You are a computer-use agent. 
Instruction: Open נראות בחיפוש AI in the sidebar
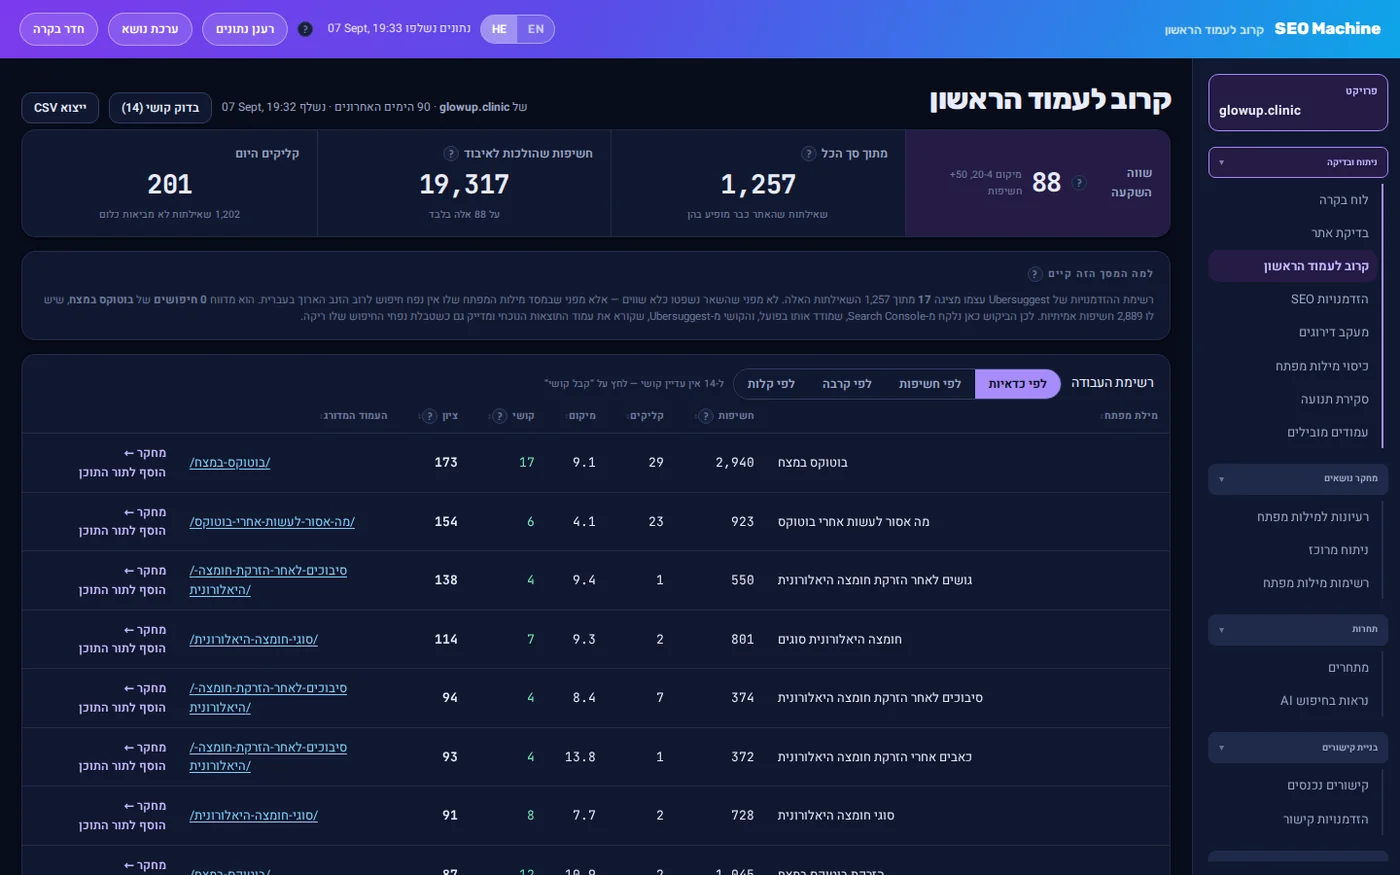click(x=1292, y=701)
